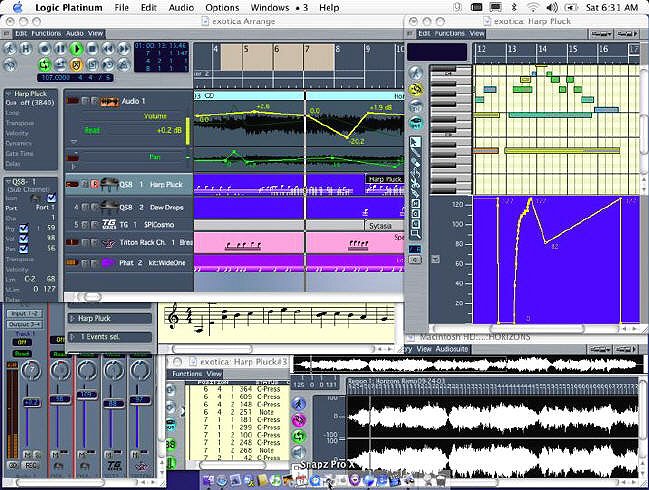This screenshot has width=649, height=490.
Task: Toggle the Vol checkbox in instrument parameters
Action: 24,238
